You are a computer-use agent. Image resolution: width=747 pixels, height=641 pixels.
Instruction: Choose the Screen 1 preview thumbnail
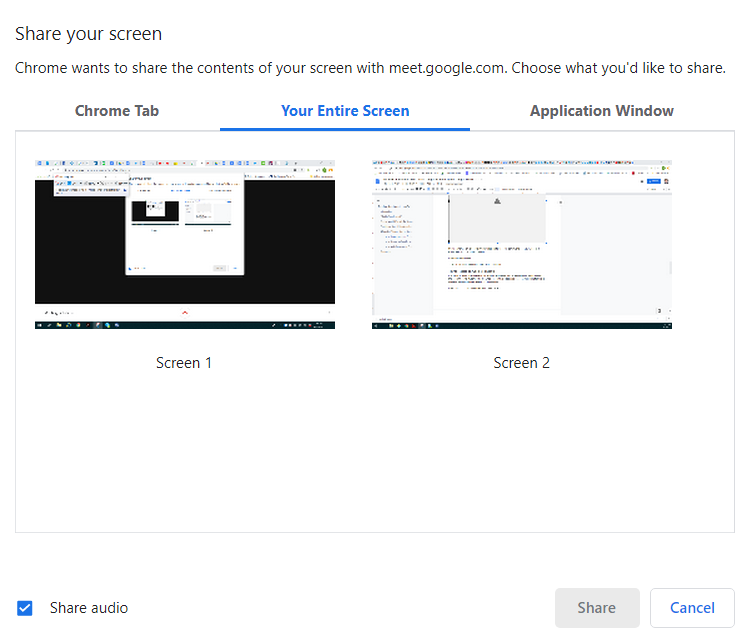click(185, 244)
